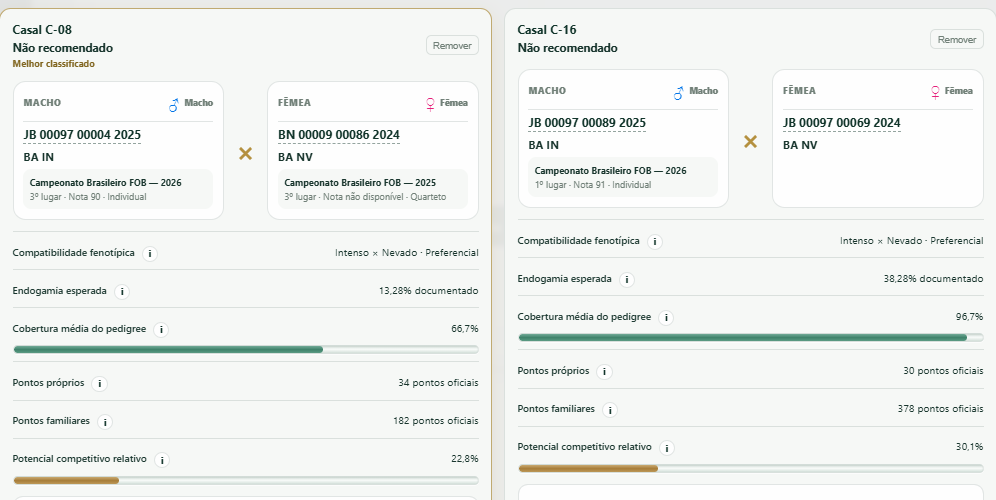Viewport: 996px width, 500px height.
Task: Remove Casal C-16 from comparison
Action: [957, 39]
